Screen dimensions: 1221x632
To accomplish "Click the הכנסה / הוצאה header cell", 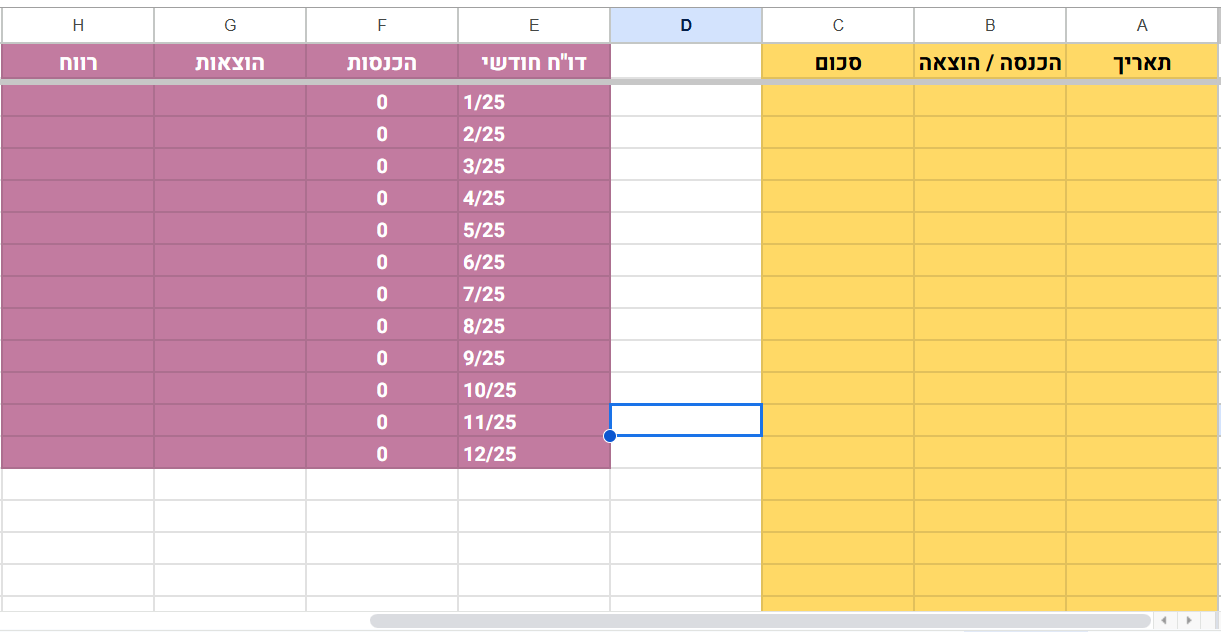I will [990, 63].
